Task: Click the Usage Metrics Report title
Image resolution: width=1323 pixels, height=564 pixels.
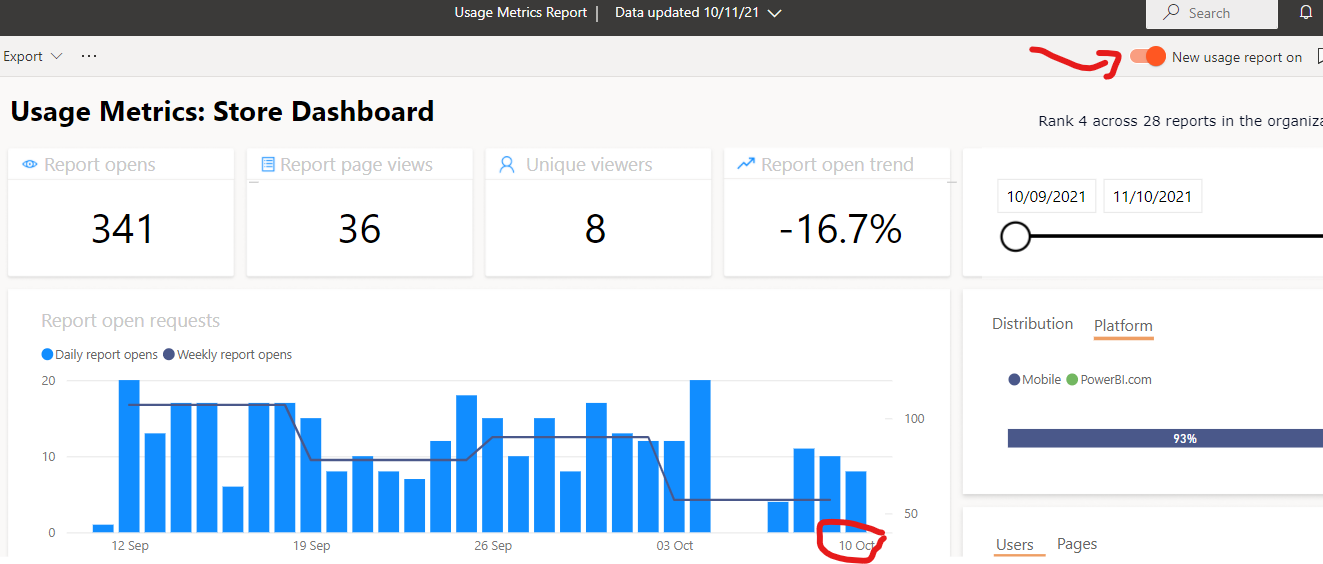Action: pos(520,13)
